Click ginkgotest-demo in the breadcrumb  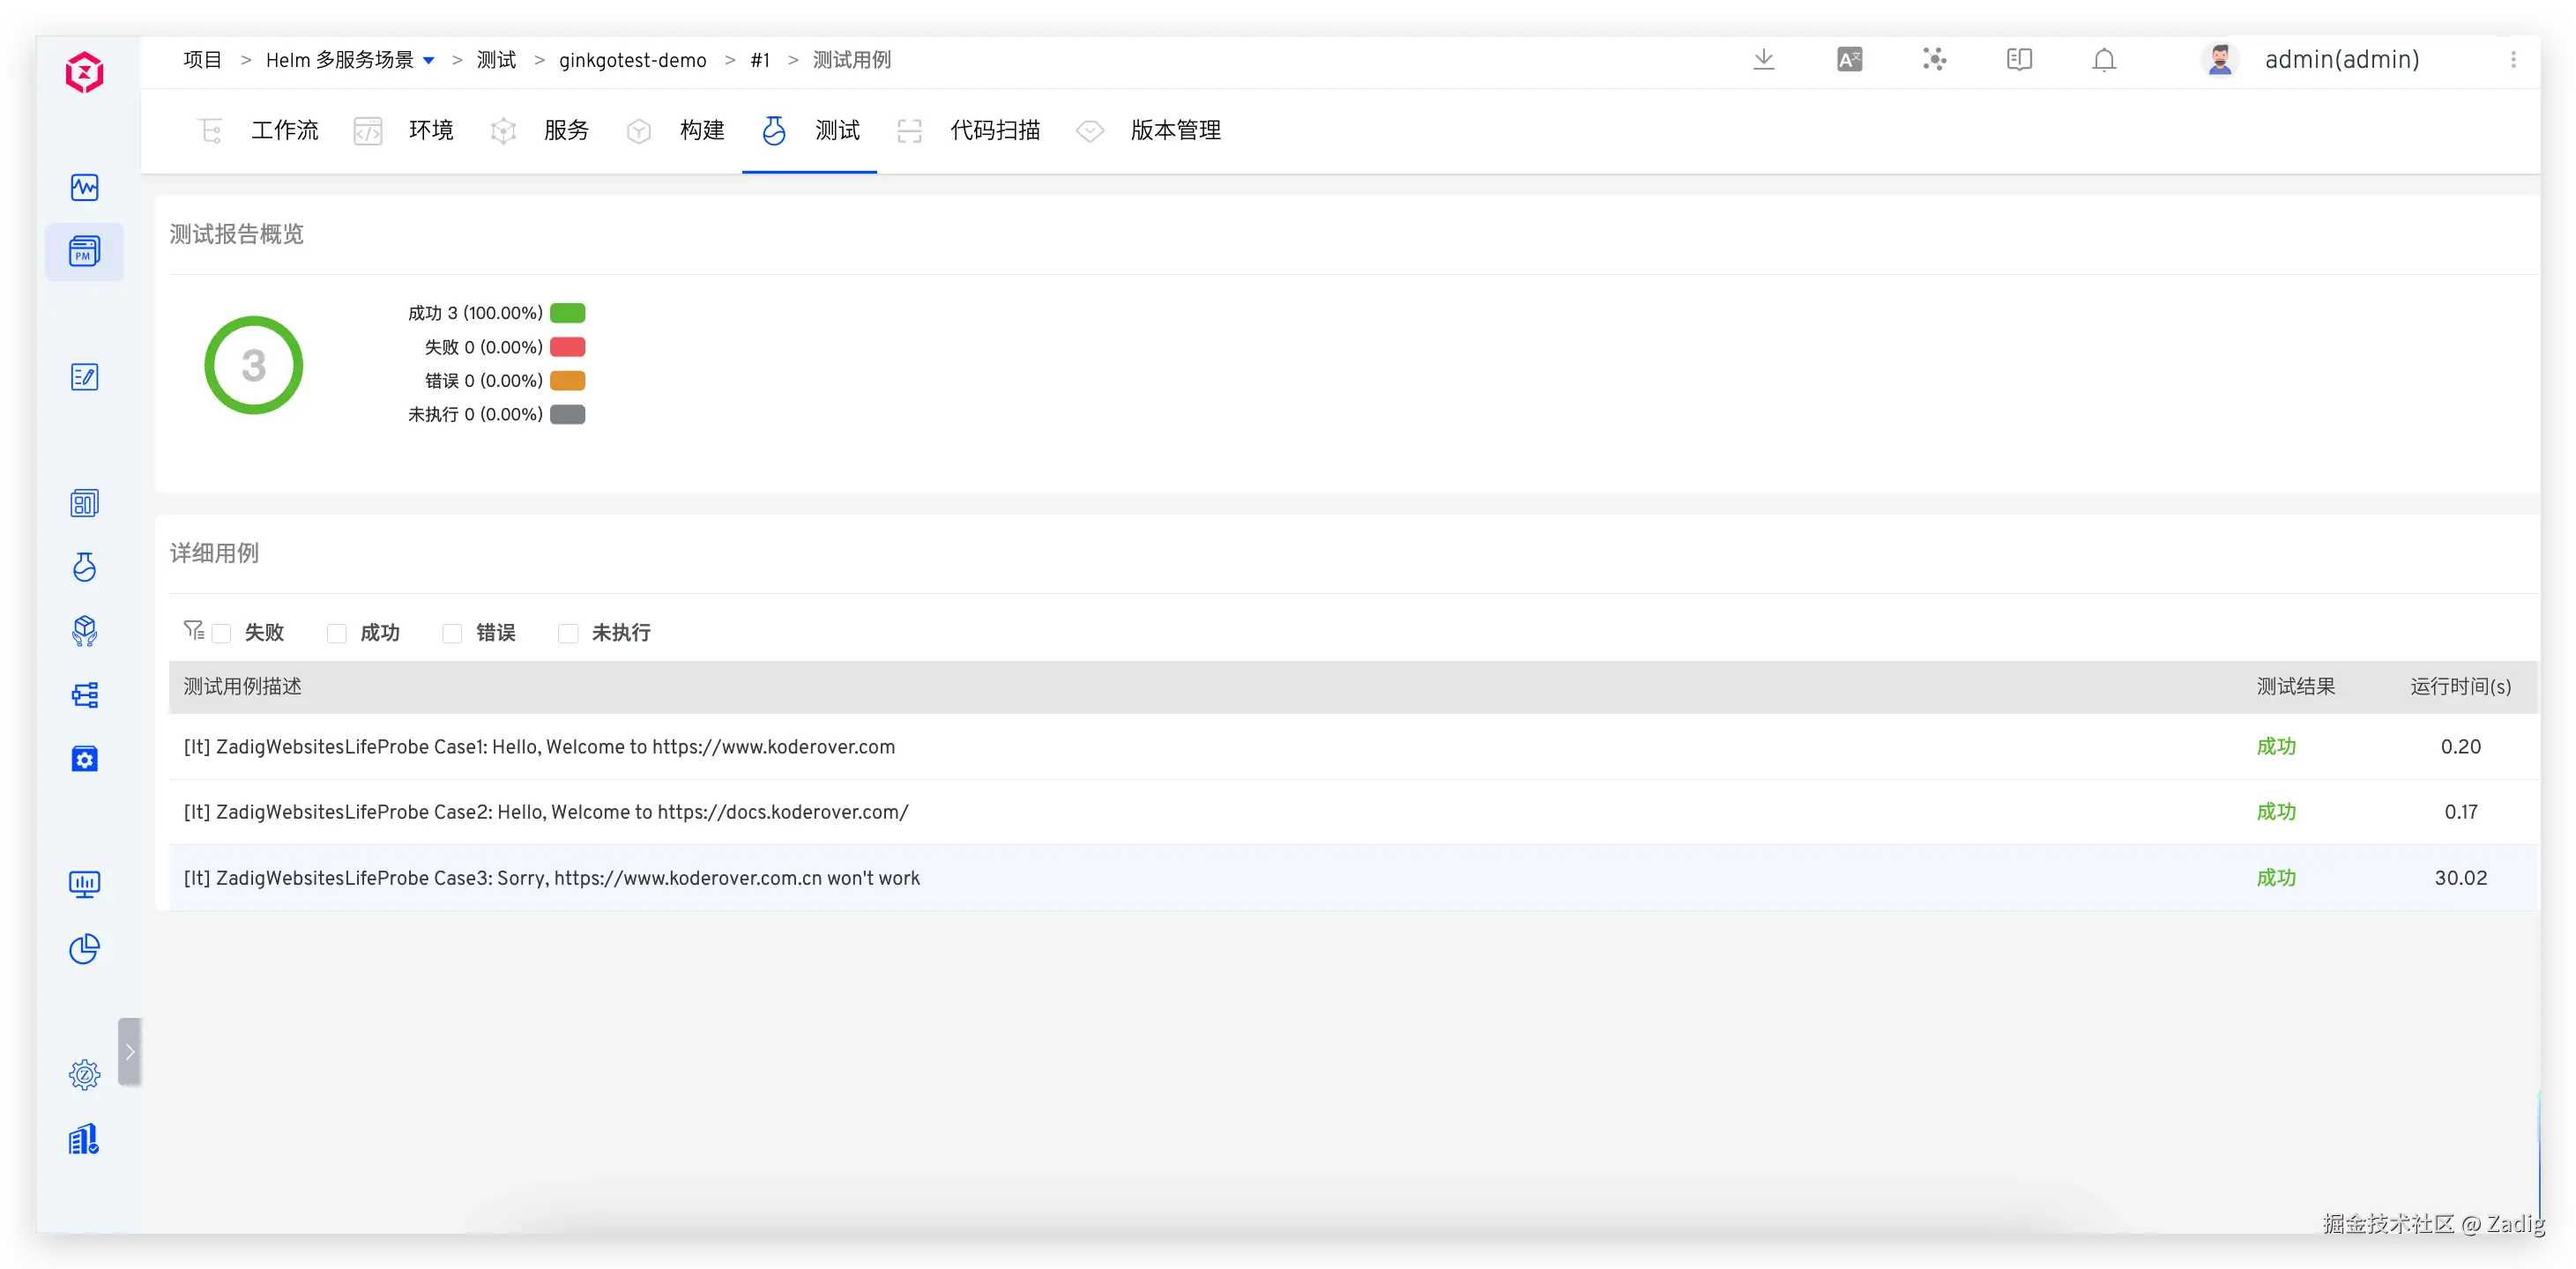(x=632, y=61)
